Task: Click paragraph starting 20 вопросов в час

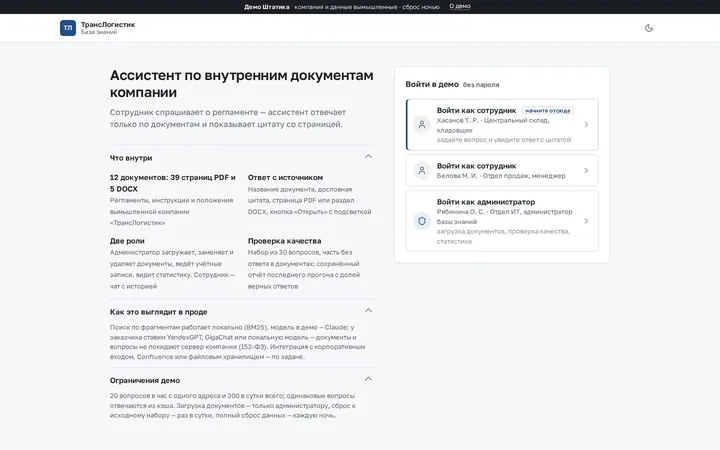Action: click(233, 405)
